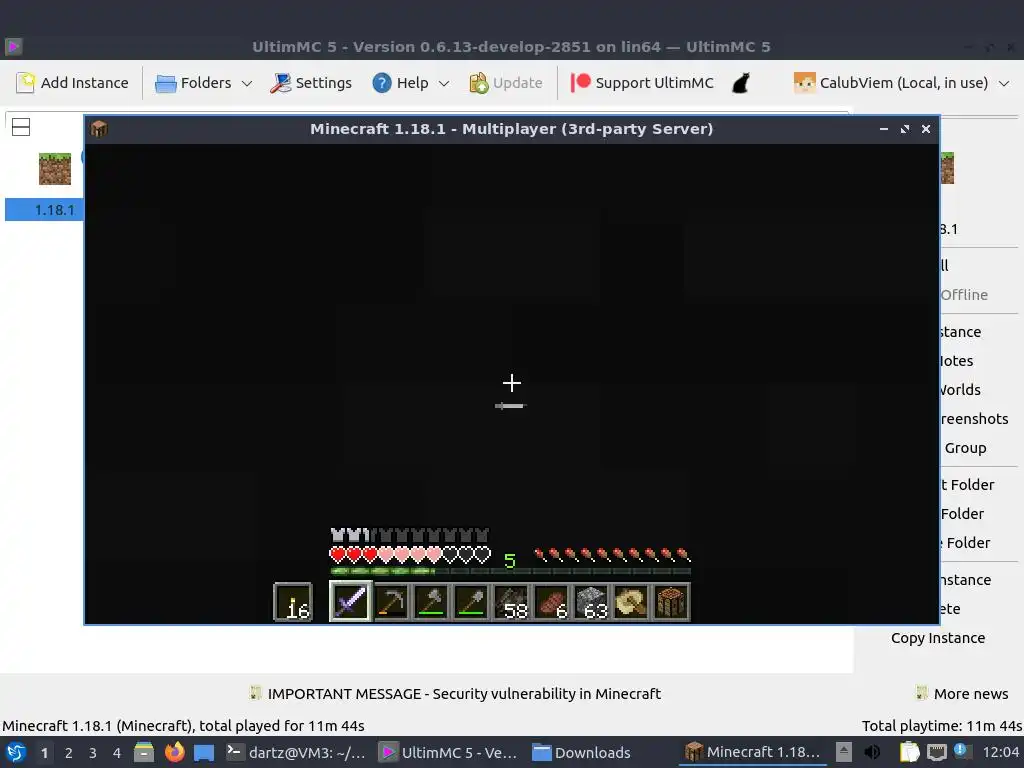The height and width of the screenshot is (768, 1024).
Task: Open the file manager icon on the taskbar
Action: 144,752
